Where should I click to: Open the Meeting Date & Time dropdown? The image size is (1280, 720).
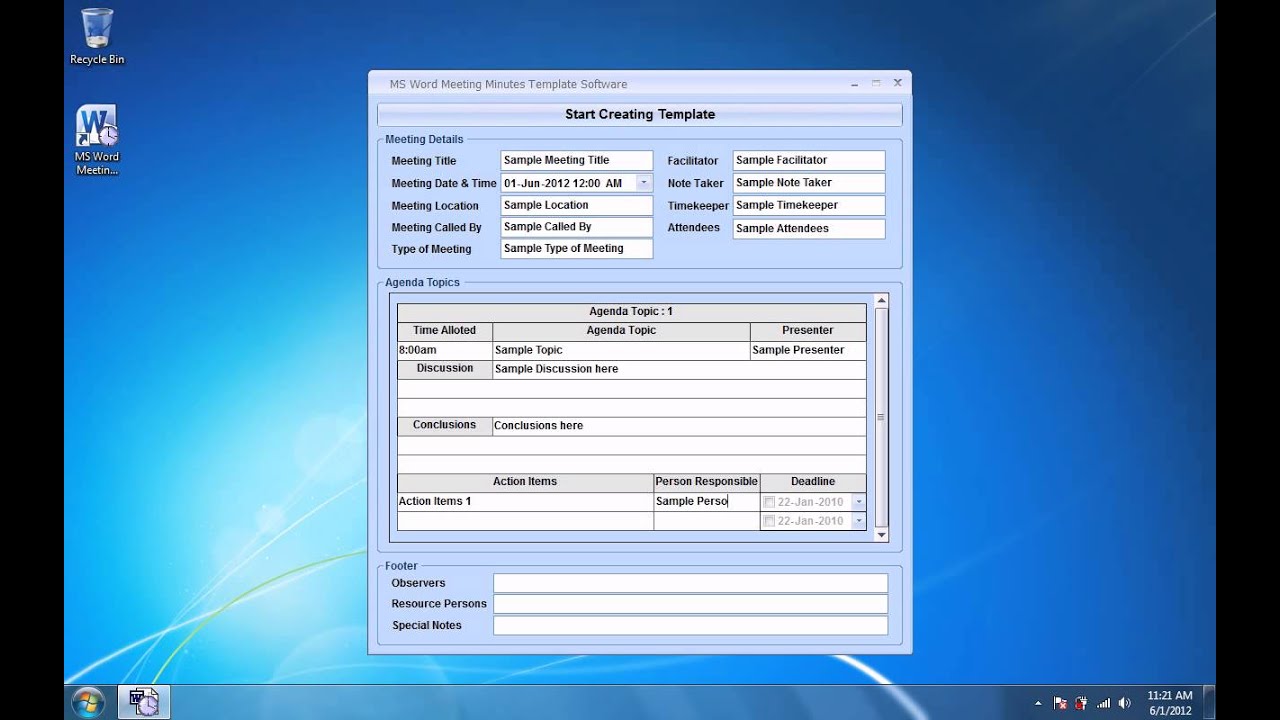tap(644, 183)
